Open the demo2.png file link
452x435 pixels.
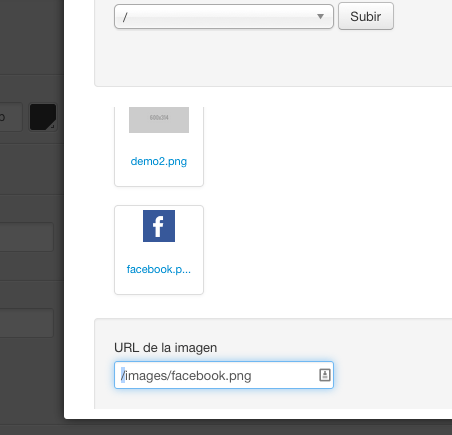click(159, 161)
